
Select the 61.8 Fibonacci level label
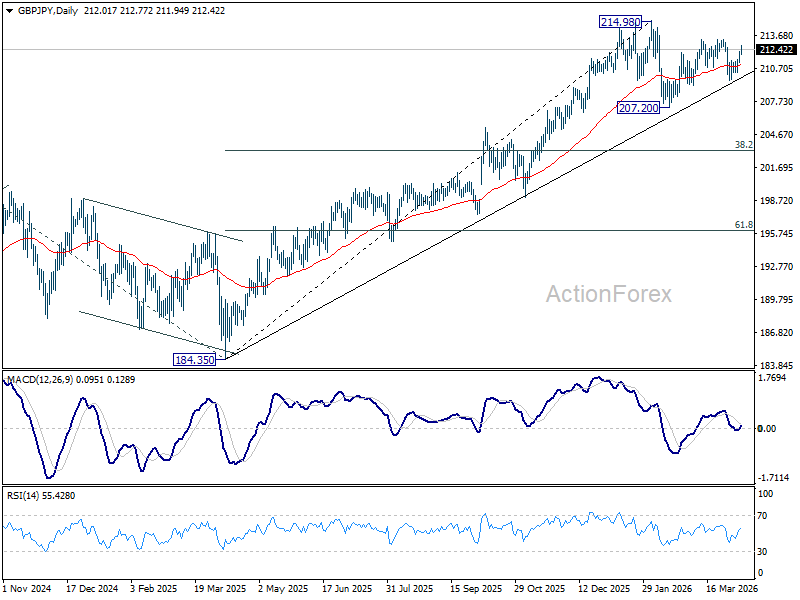coord(743,224)
